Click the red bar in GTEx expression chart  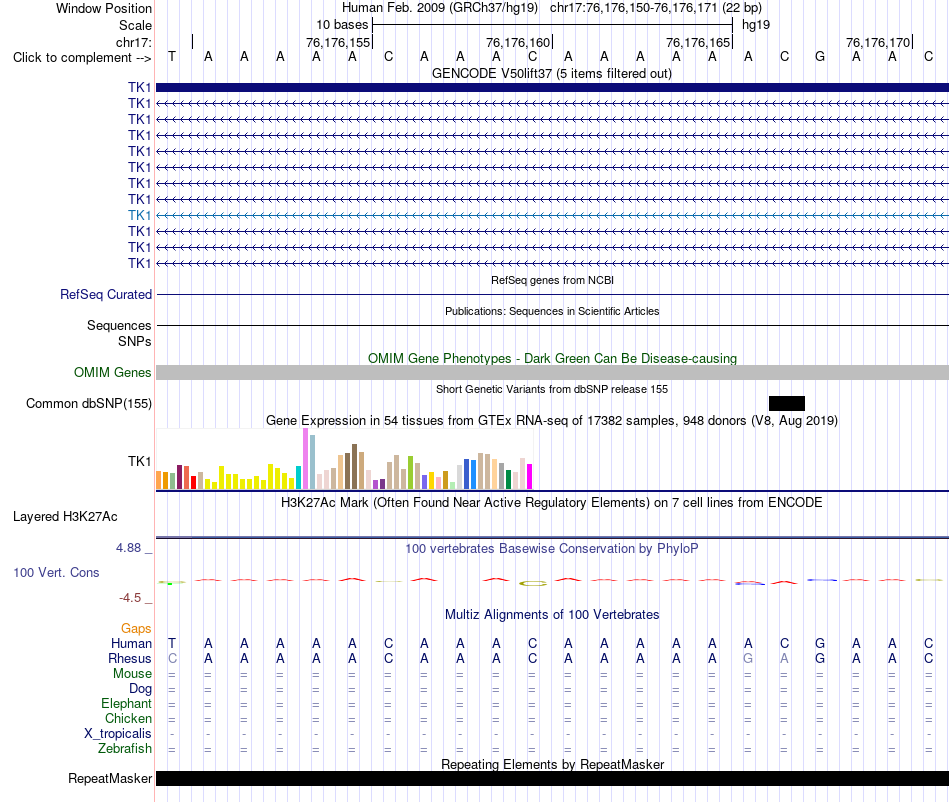click(193, 482)
